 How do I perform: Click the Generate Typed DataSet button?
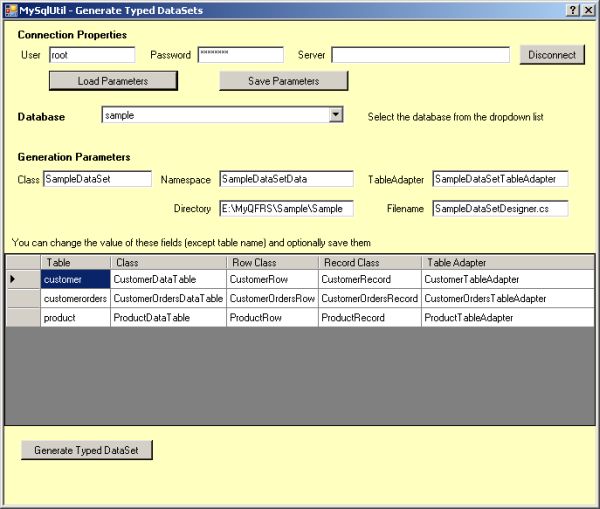click(x=86, y=450)
